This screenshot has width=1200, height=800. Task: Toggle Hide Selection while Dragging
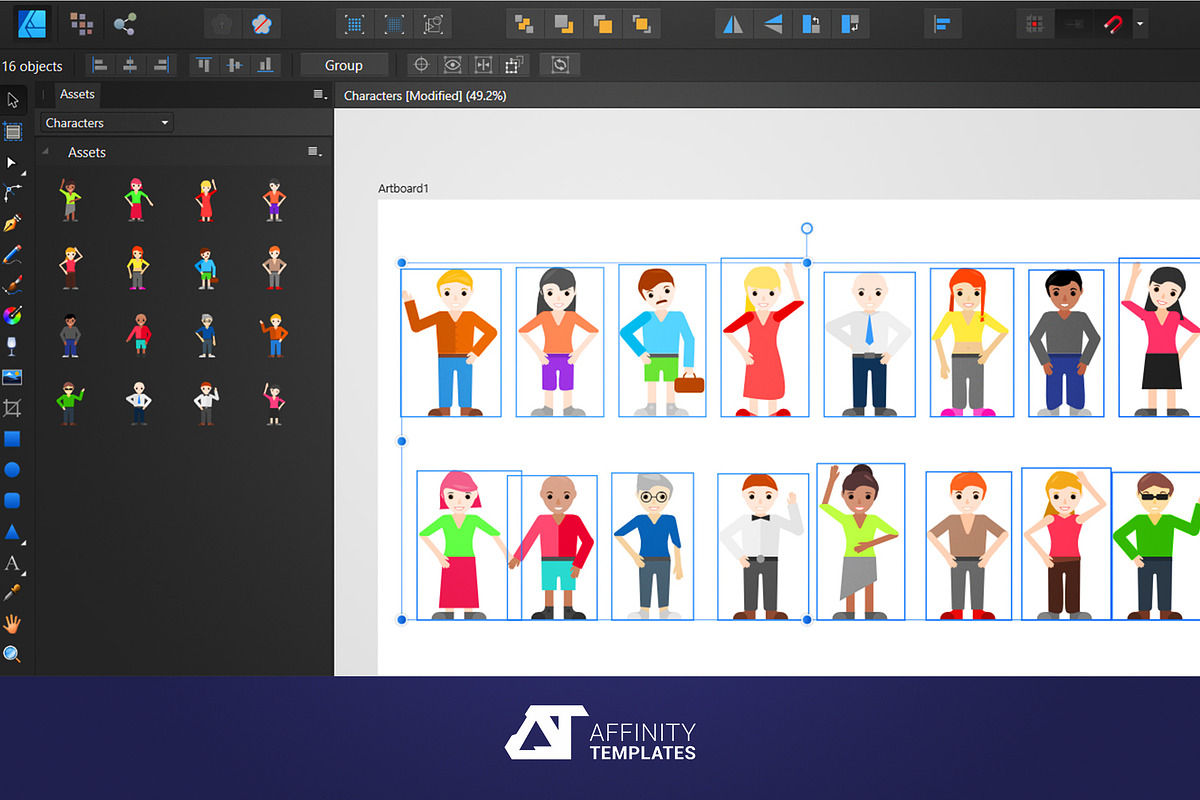453,65
